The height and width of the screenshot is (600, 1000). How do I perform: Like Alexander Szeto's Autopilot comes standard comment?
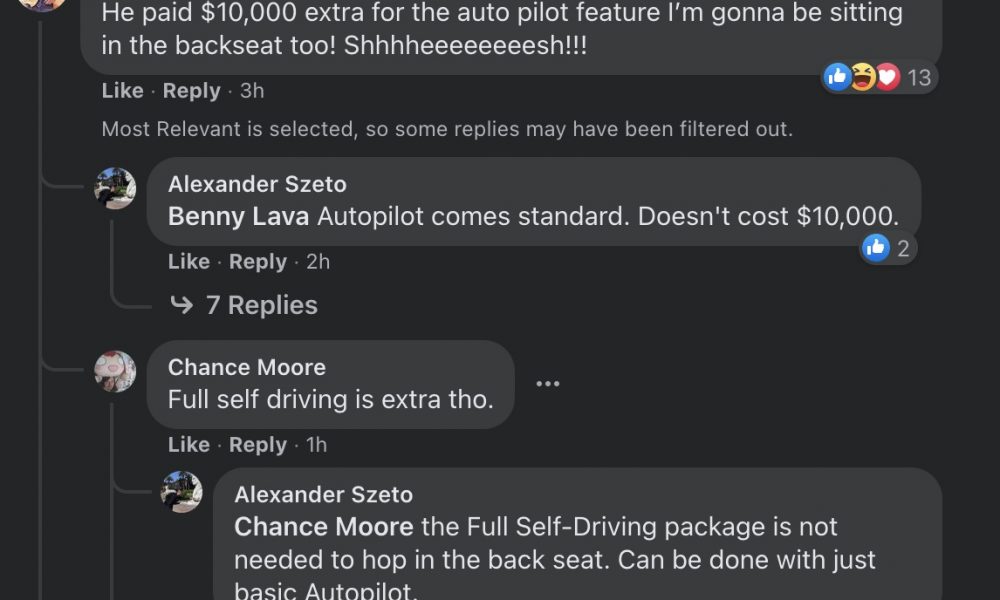coord(189,261)
